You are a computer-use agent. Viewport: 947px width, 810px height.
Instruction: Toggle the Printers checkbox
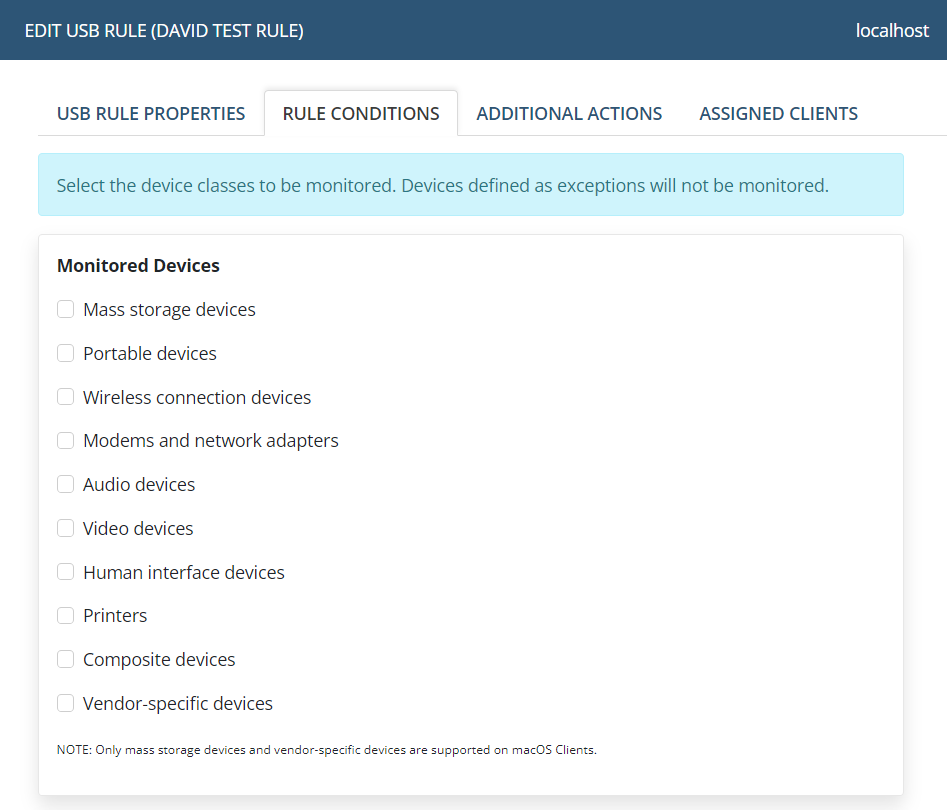point(66,615)
